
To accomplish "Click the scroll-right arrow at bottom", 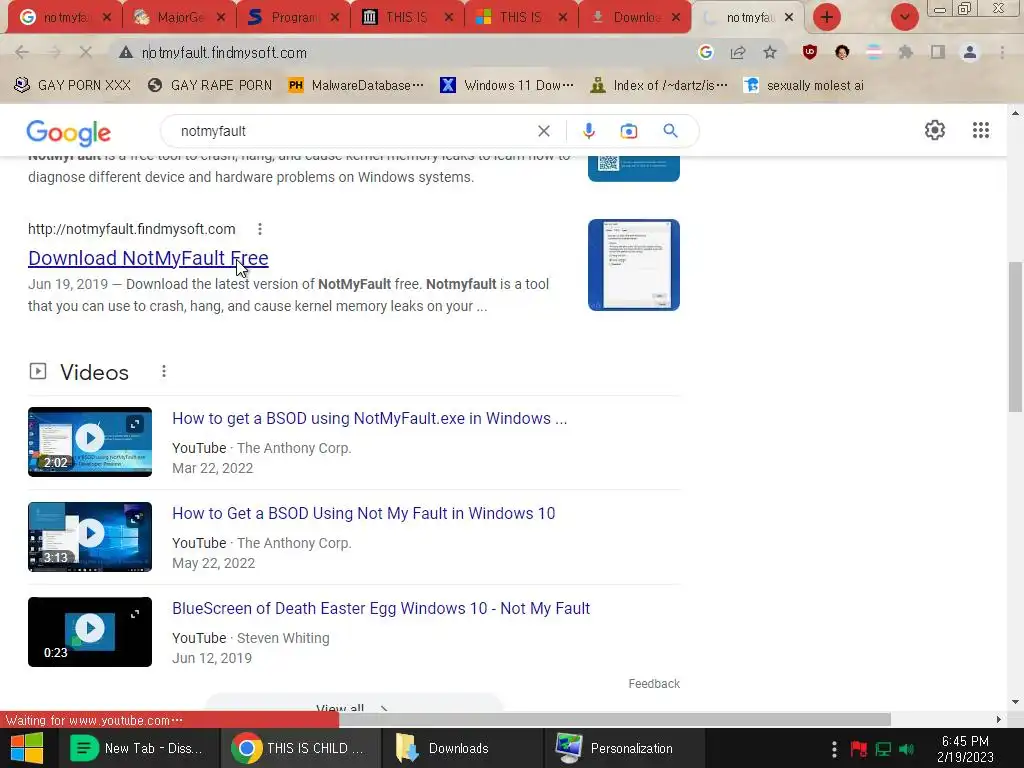I will pos(998,720).
